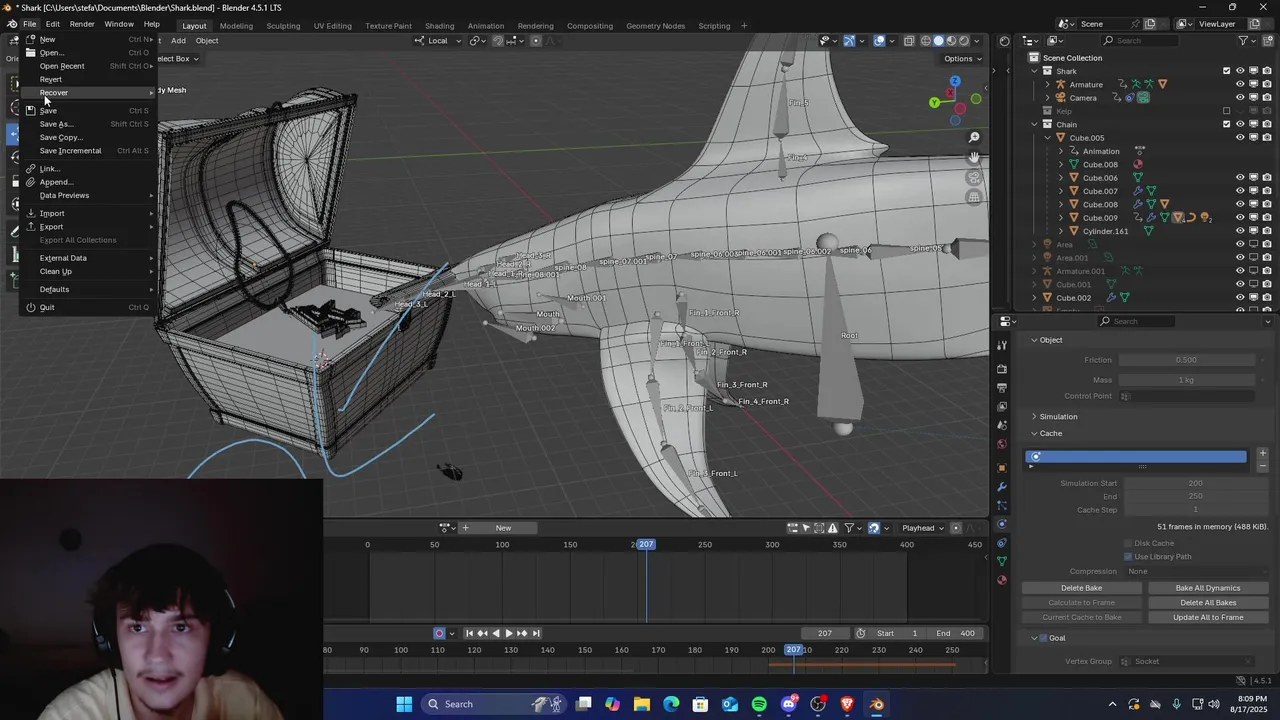This screenshot has width=1280, height=720.
Task: Click the Simulation Start field
Action: point(1195,483)
